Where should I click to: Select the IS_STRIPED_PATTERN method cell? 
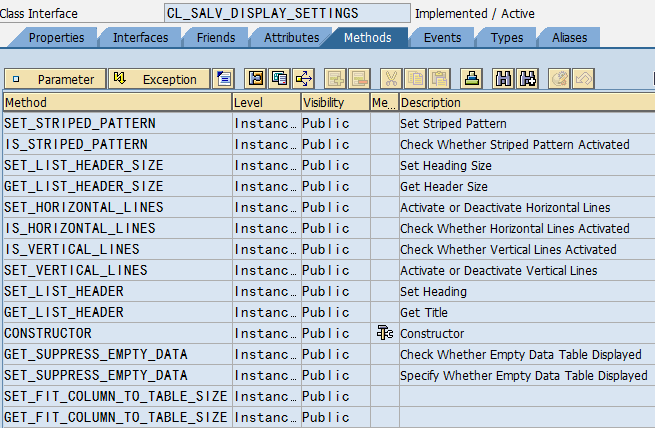click(117, 144)
